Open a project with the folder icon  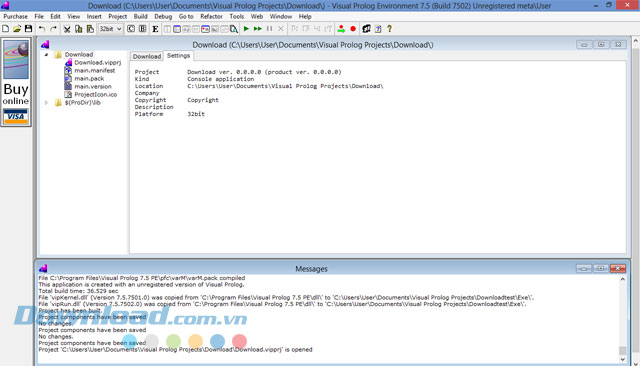coord(17,29)
